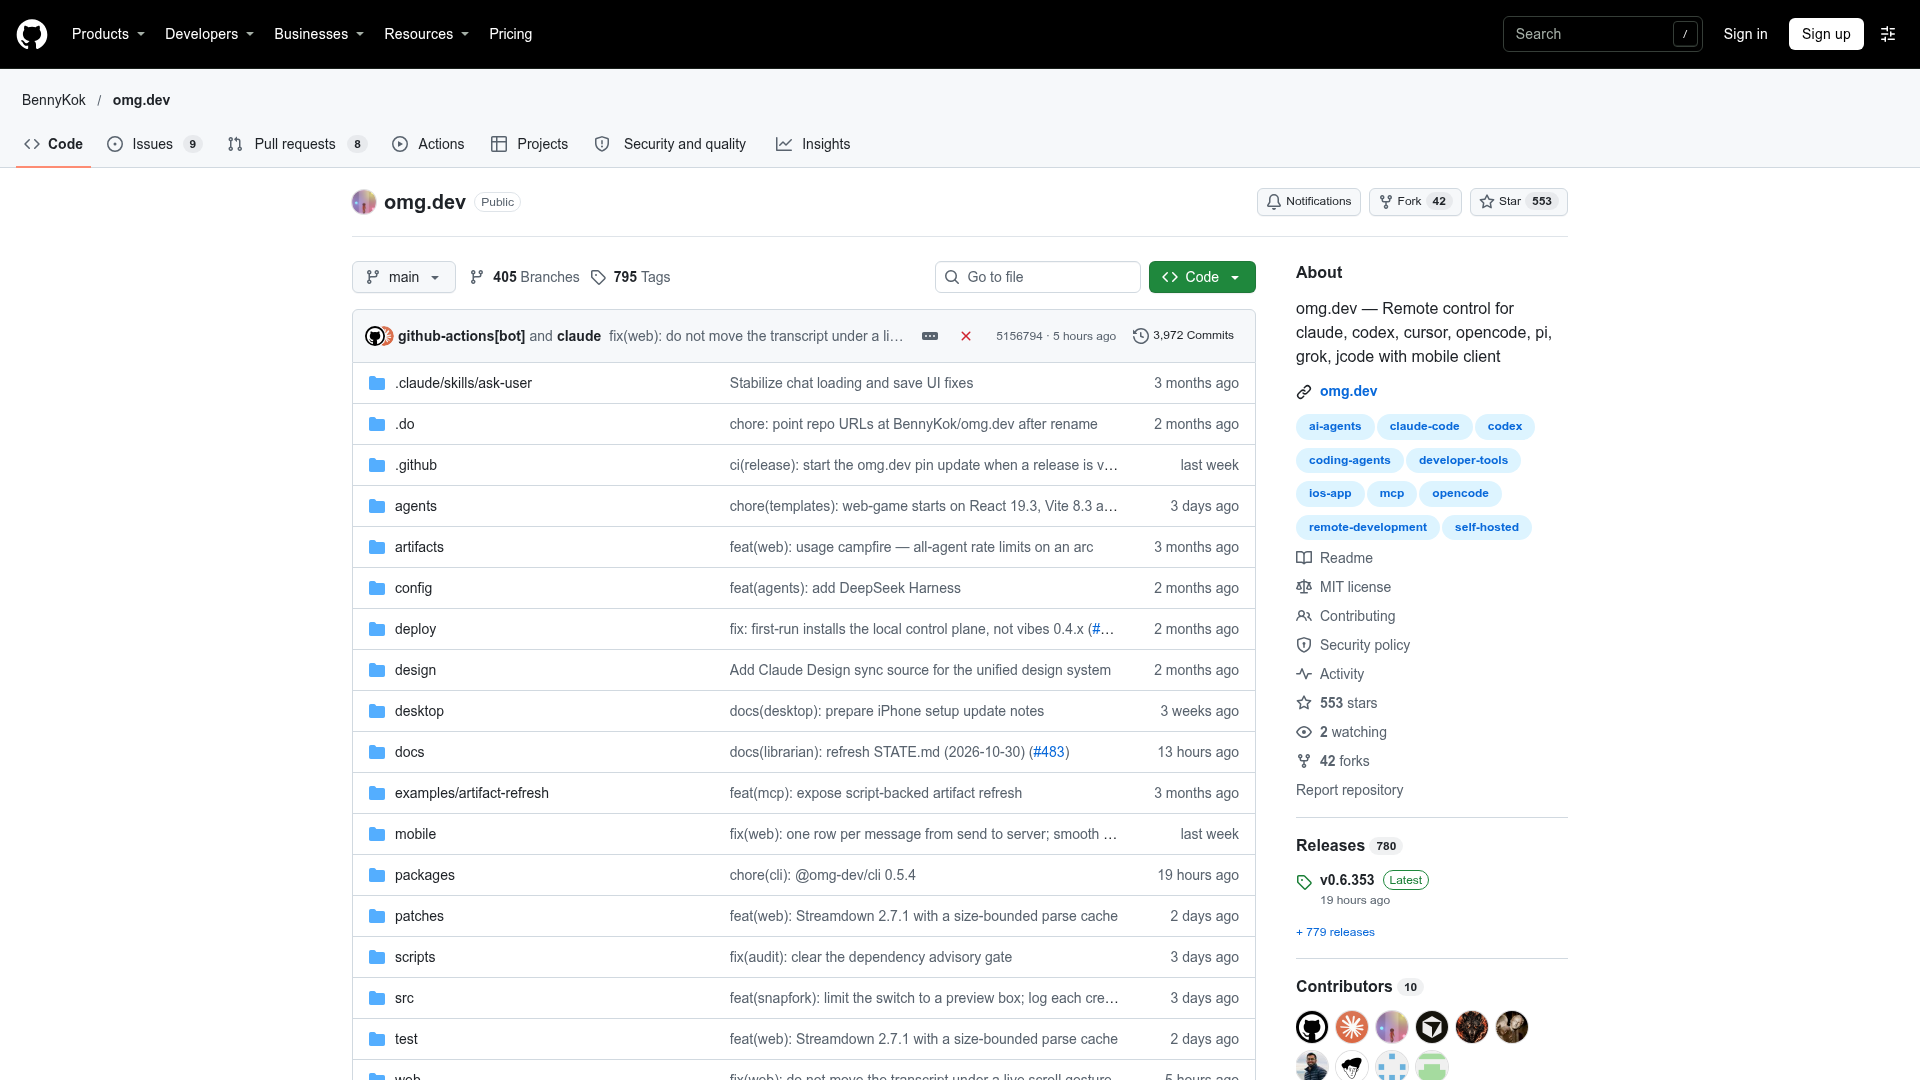Viewport: 1920px width, 1080px height.
Task: Focus the Go to file field
Action: [x=1038, y=277]
